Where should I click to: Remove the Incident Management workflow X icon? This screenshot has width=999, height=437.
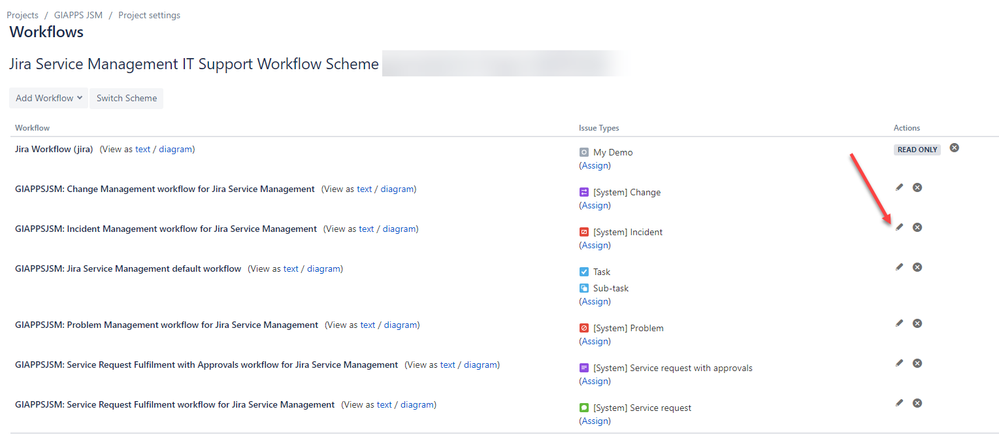pos(917,227)
